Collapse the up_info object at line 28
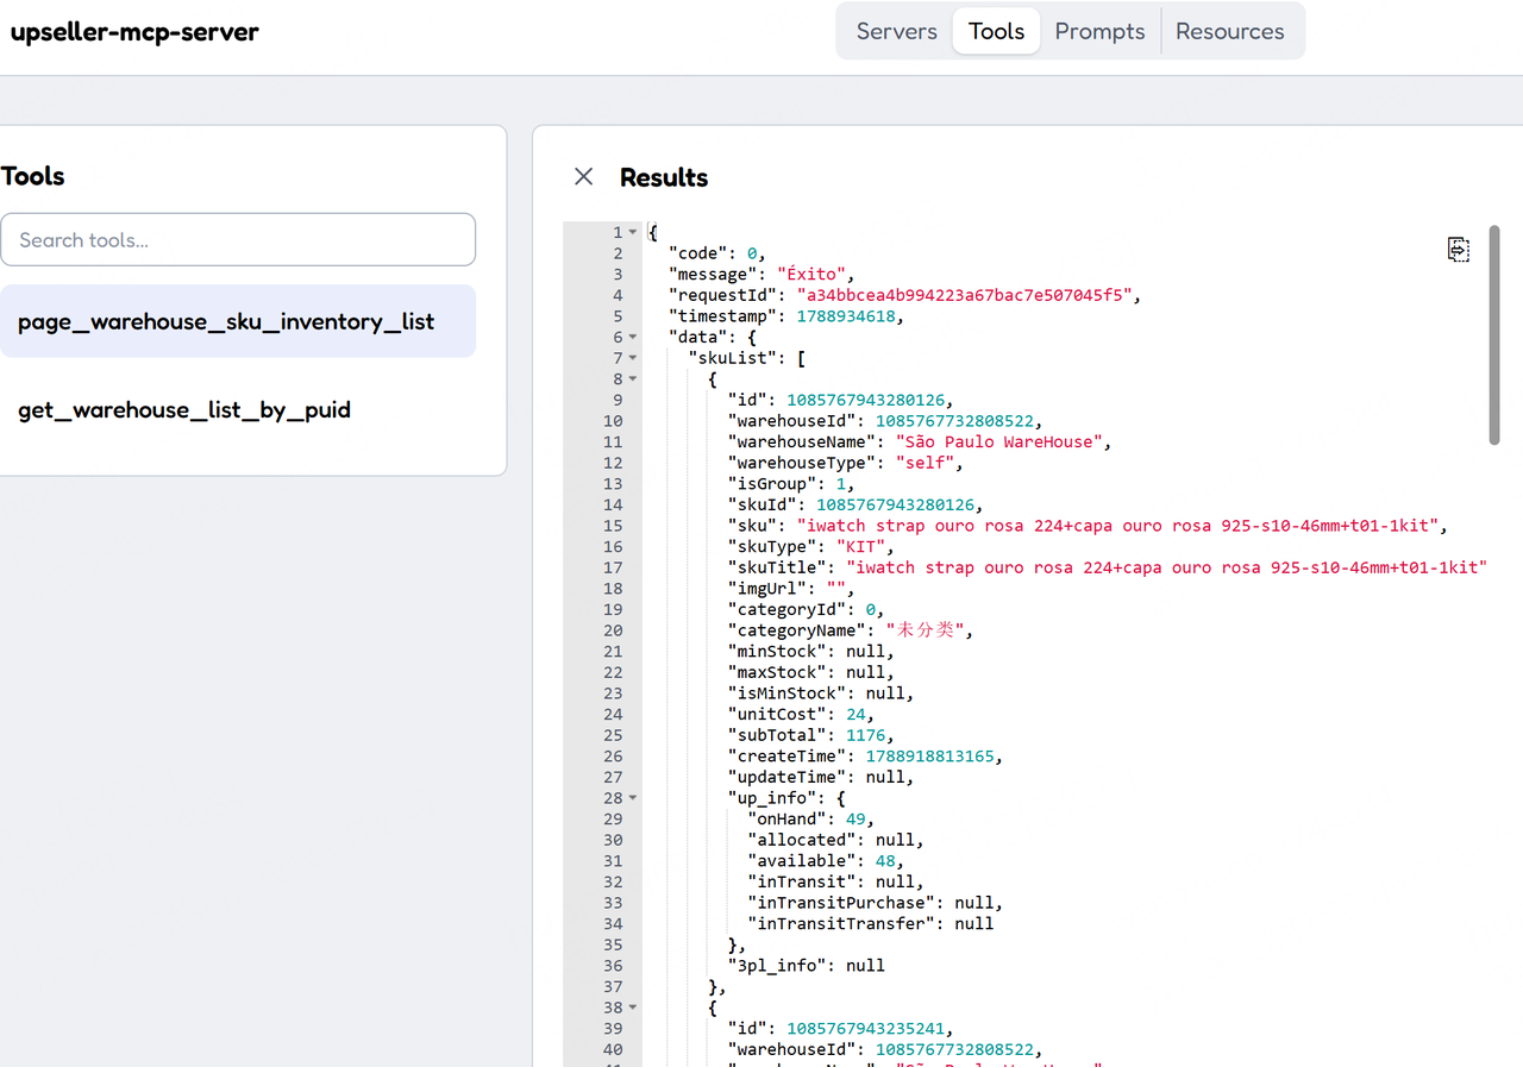Screen dimensions: 1523x1068 point(632,798)
